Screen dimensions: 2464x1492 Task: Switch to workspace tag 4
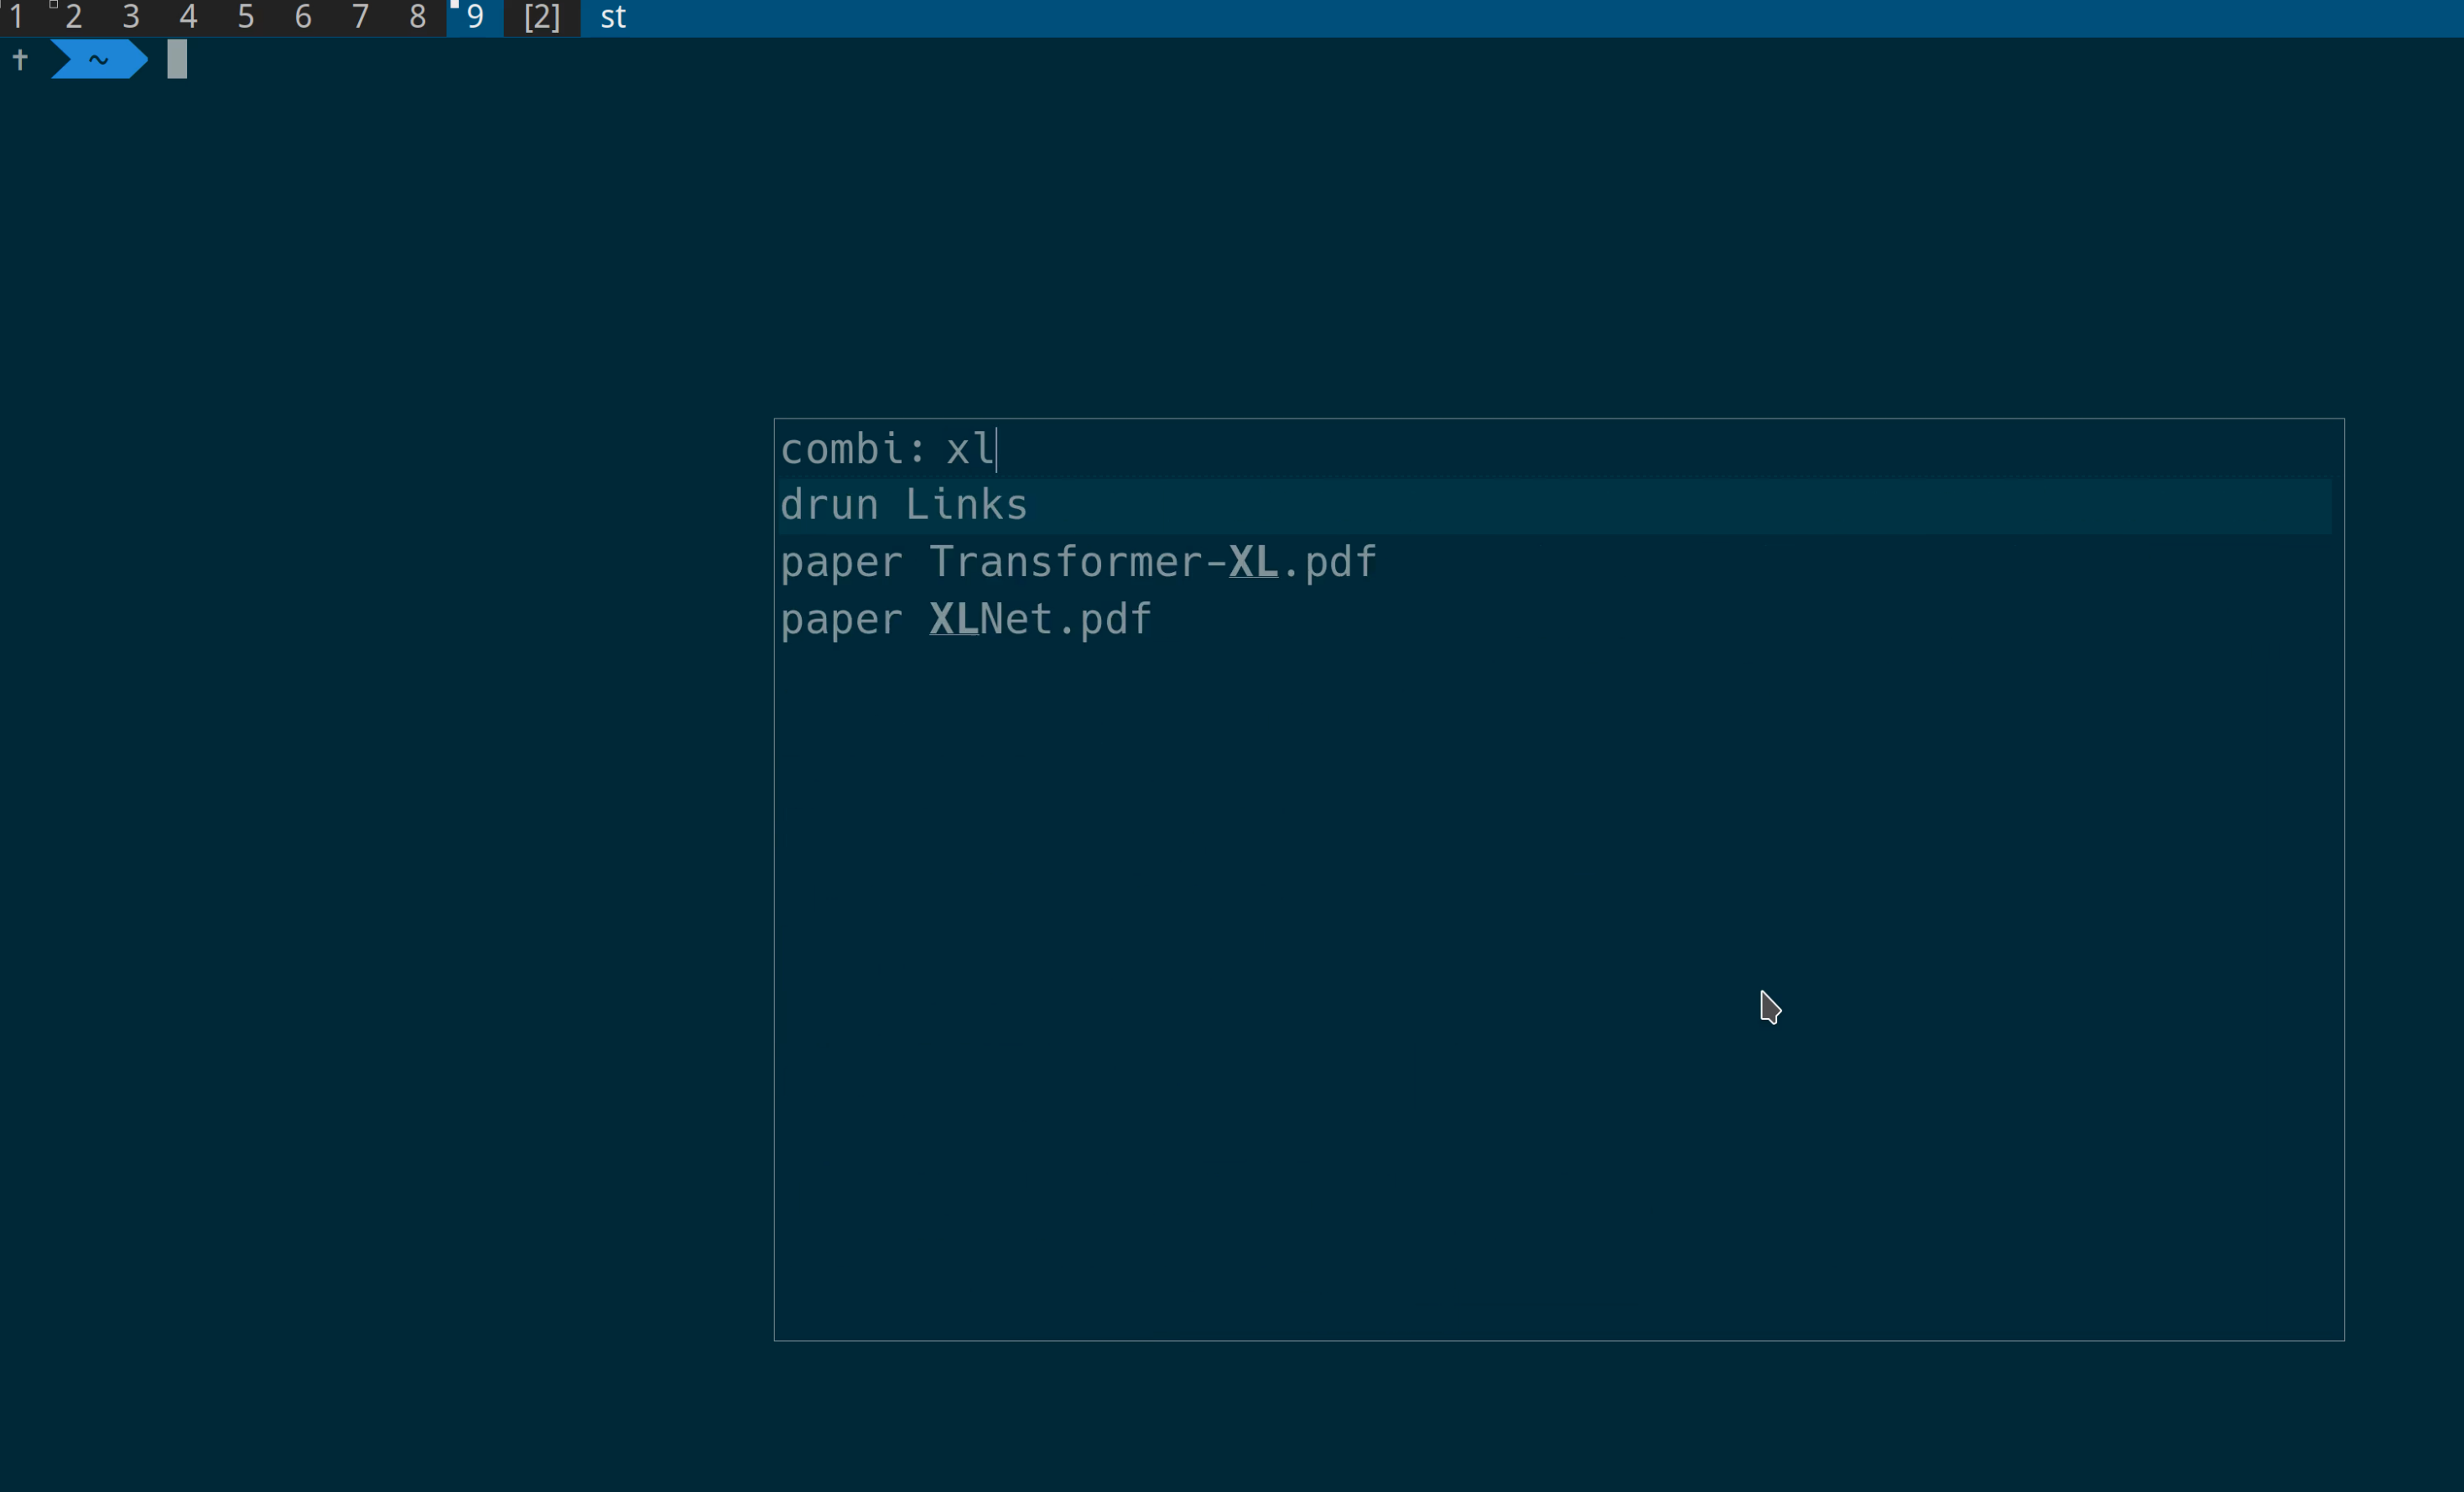click(x=188, y=17)
